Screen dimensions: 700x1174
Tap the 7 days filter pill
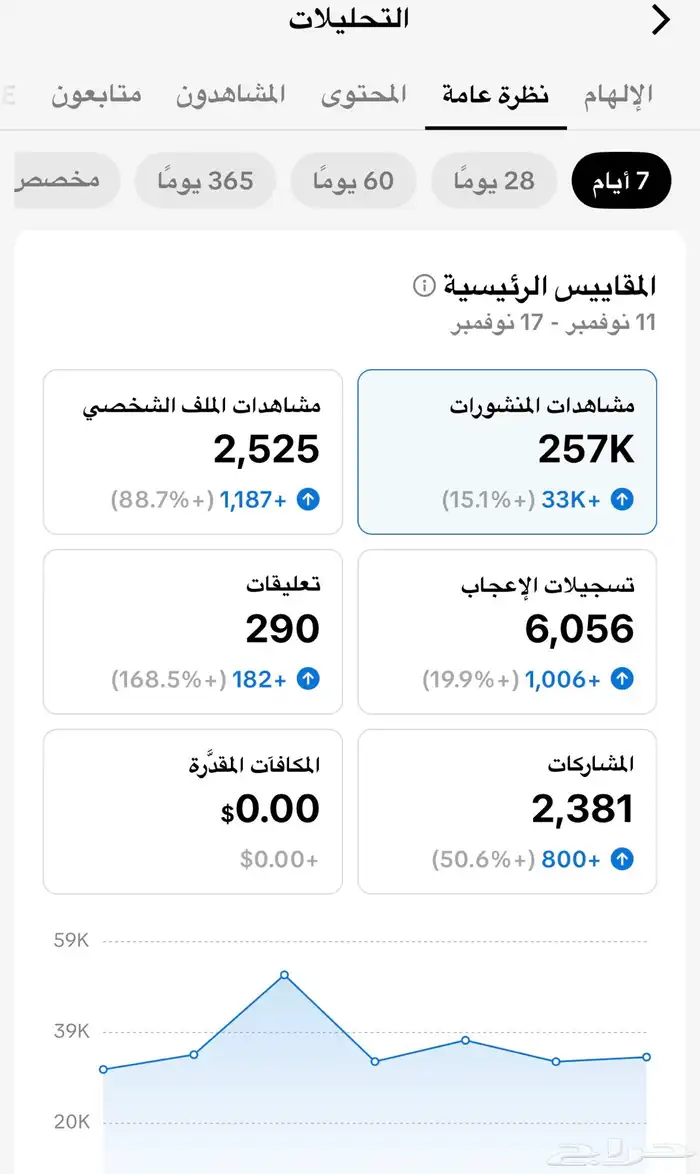pos(621,180)
